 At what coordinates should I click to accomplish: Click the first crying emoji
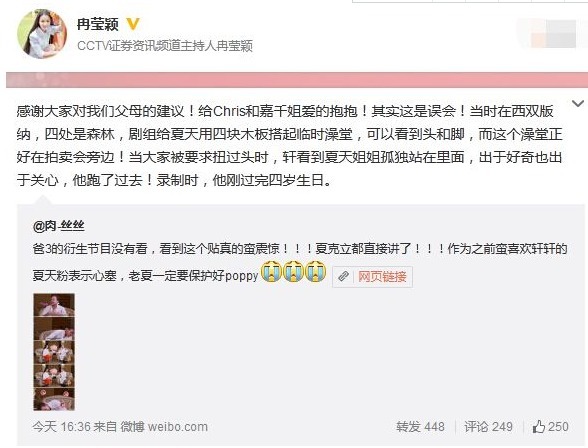[x=272, y=271]
